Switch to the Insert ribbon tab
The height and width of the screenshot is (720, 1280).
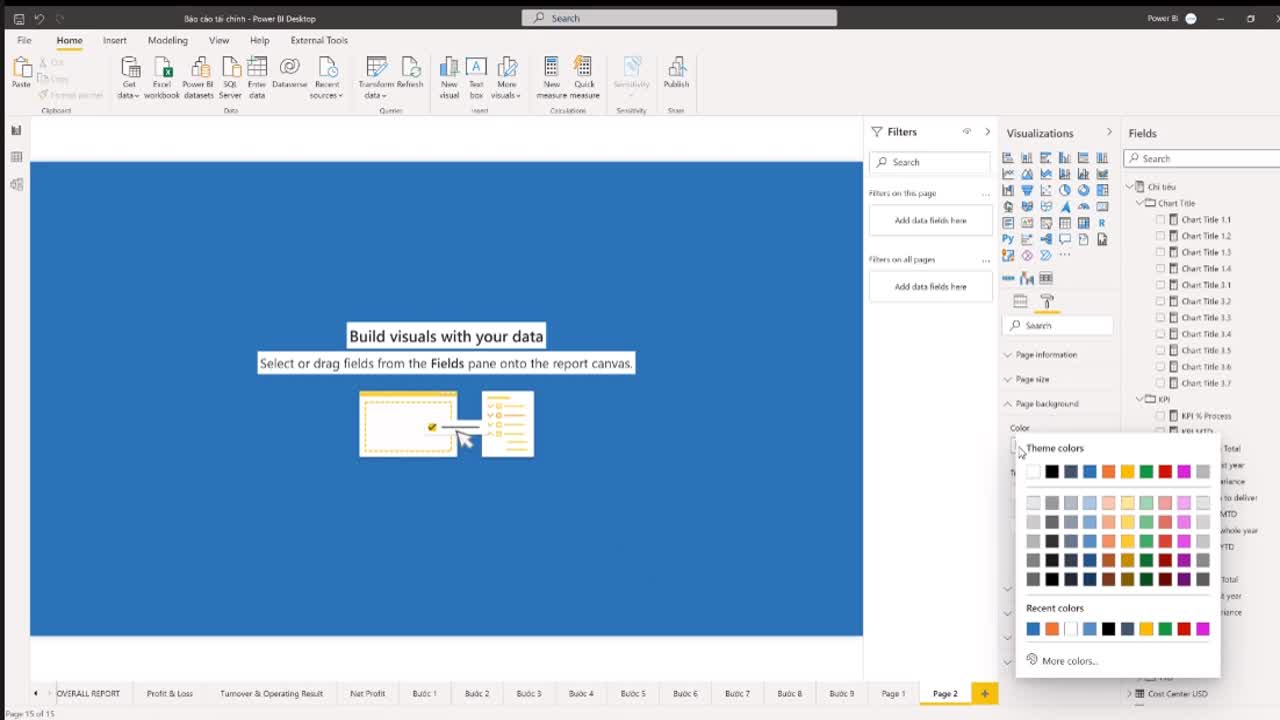pos(115,40)
